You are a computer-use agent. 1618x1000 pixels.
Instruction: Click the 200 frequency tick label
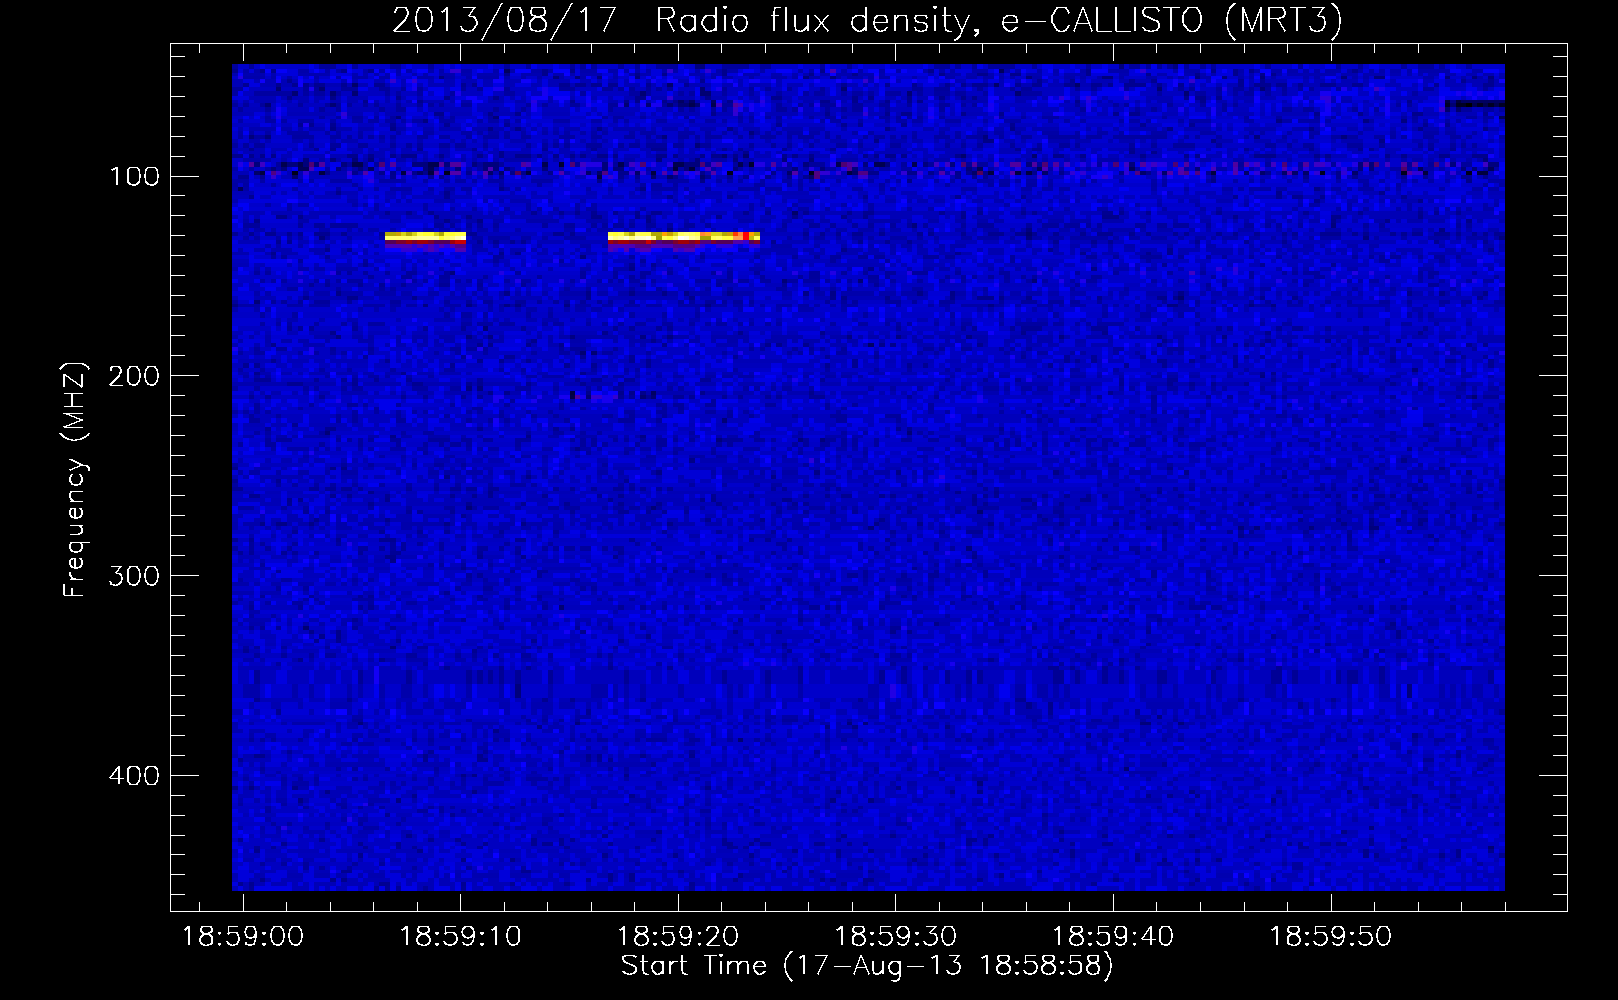point(134,377)
